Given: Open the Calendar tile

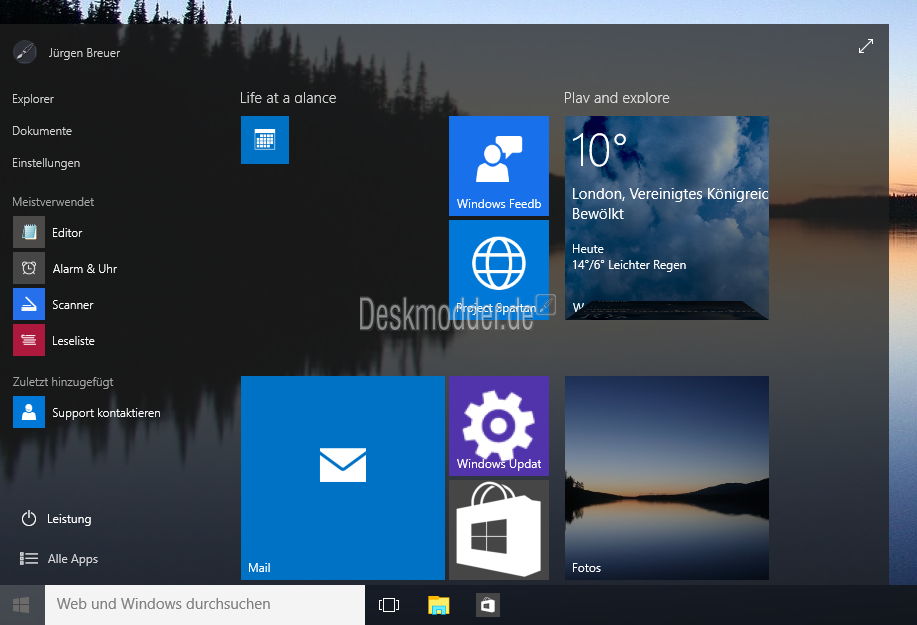Looking at the screenshot, I should (265, 140).
